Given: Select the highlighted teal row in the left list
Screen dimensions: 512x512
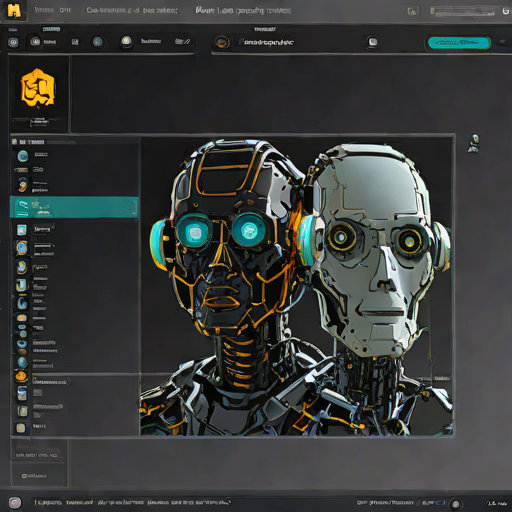Looking at the screenshot, I should click(74, 207).
